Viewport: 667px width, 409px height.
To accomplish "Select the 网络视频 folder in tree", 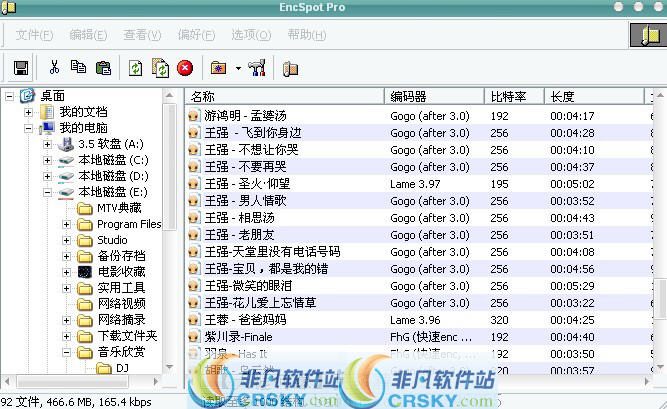I will [x=122, y=304].
